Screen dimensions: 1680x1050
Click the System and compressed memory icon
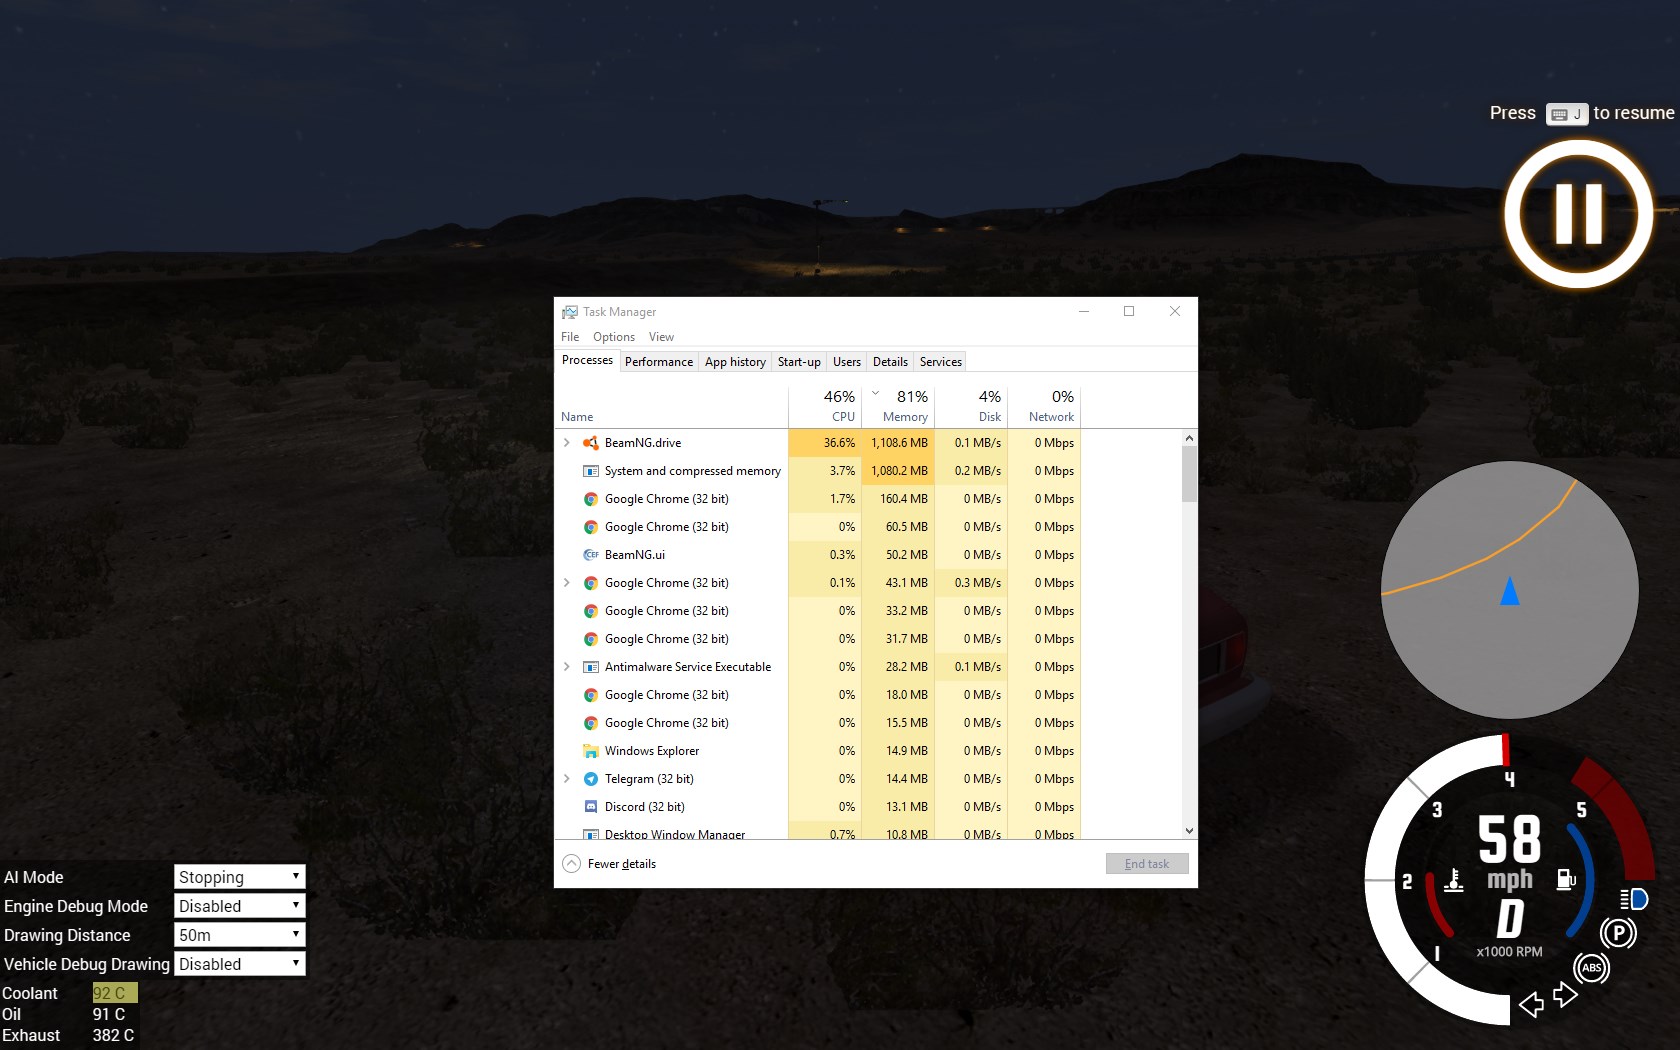(x=591, y=471)
